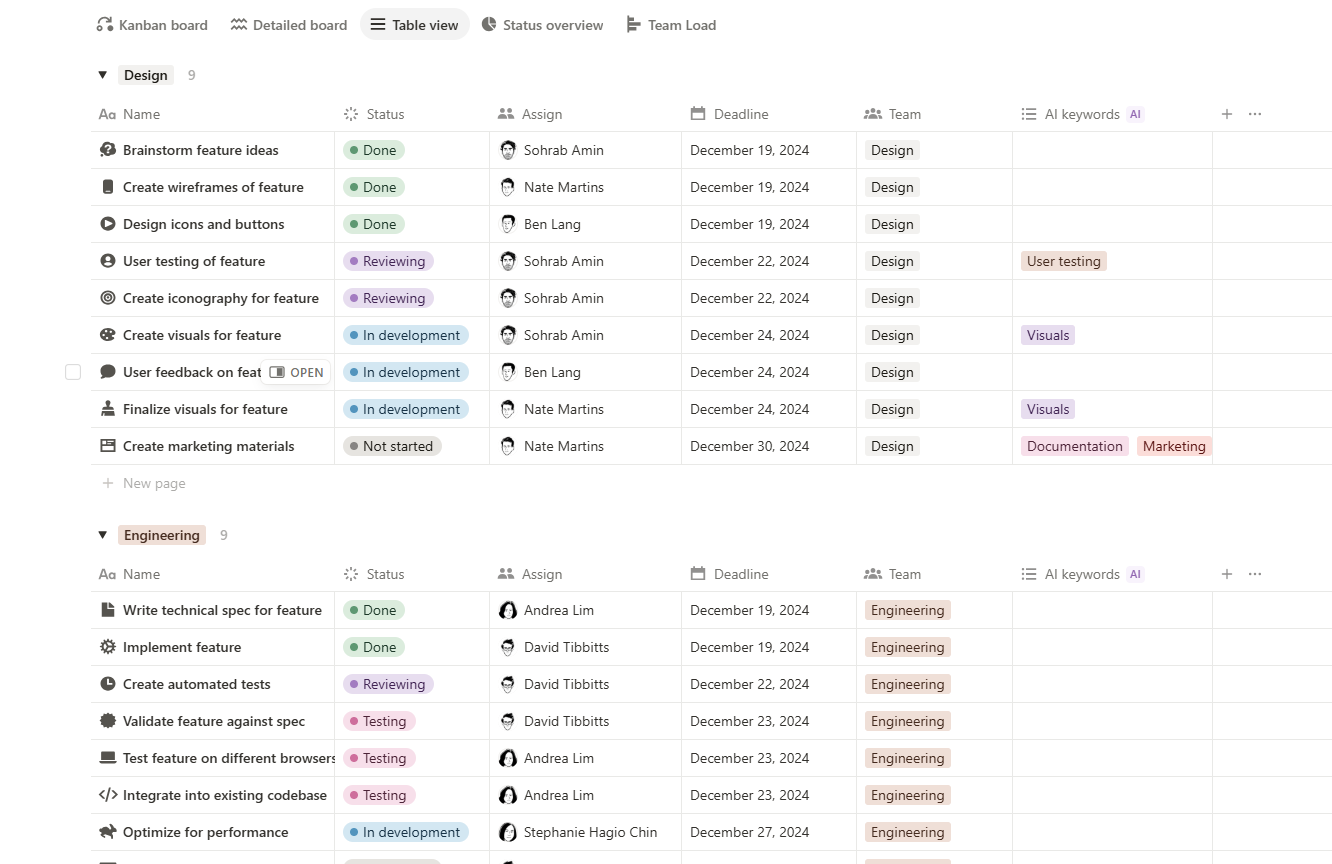Collapse the Design group triangle
1332x864 pixels.
[x=102, y=75]
